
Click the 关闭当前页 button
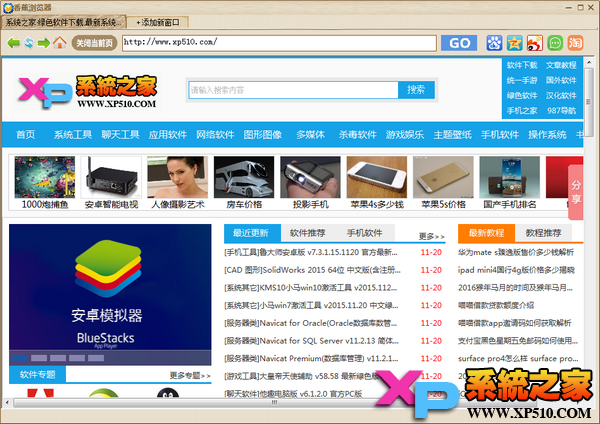point(94,43)
